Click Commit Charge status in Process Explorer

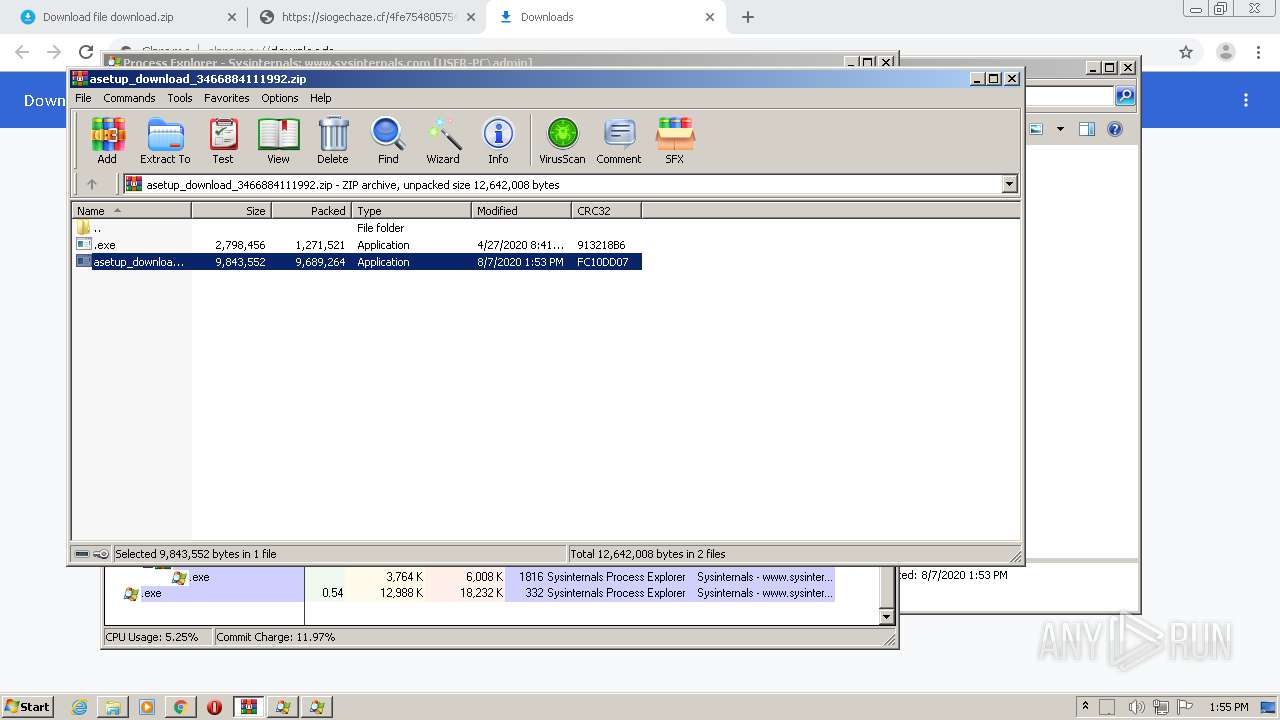click(x=276, y=637)
